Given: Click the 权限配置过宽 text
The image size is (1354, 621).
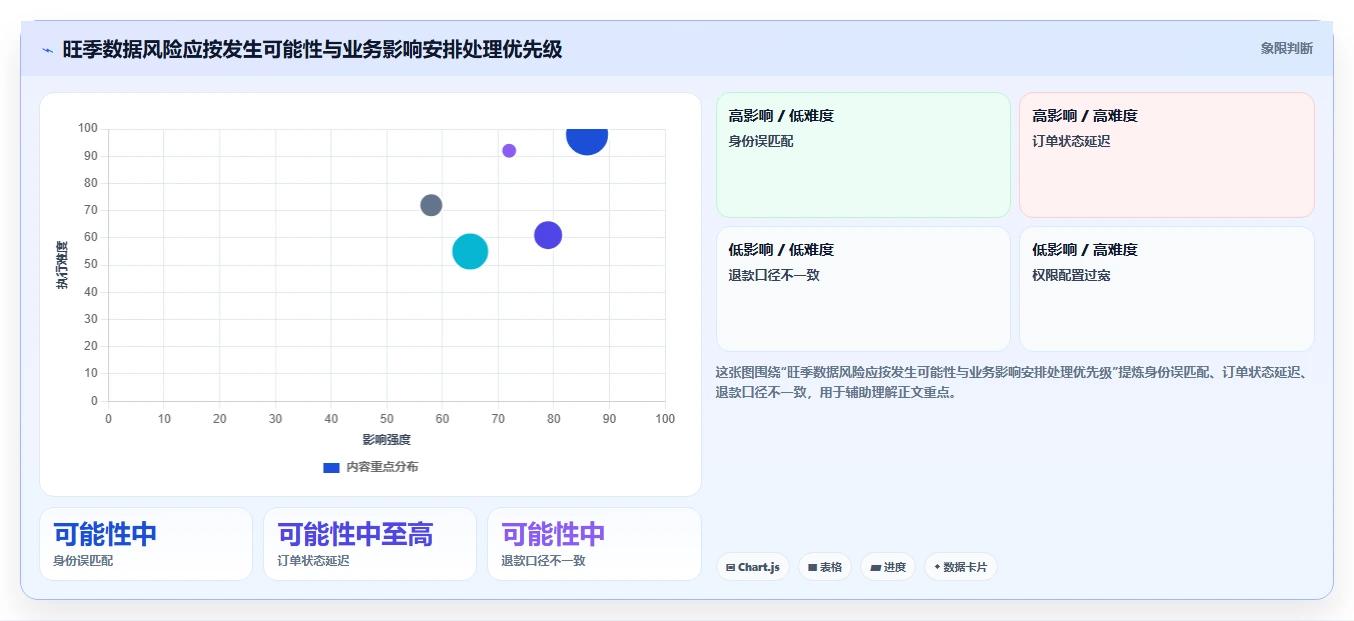Looking at the screenshot, I should [x=1071, y=275].
